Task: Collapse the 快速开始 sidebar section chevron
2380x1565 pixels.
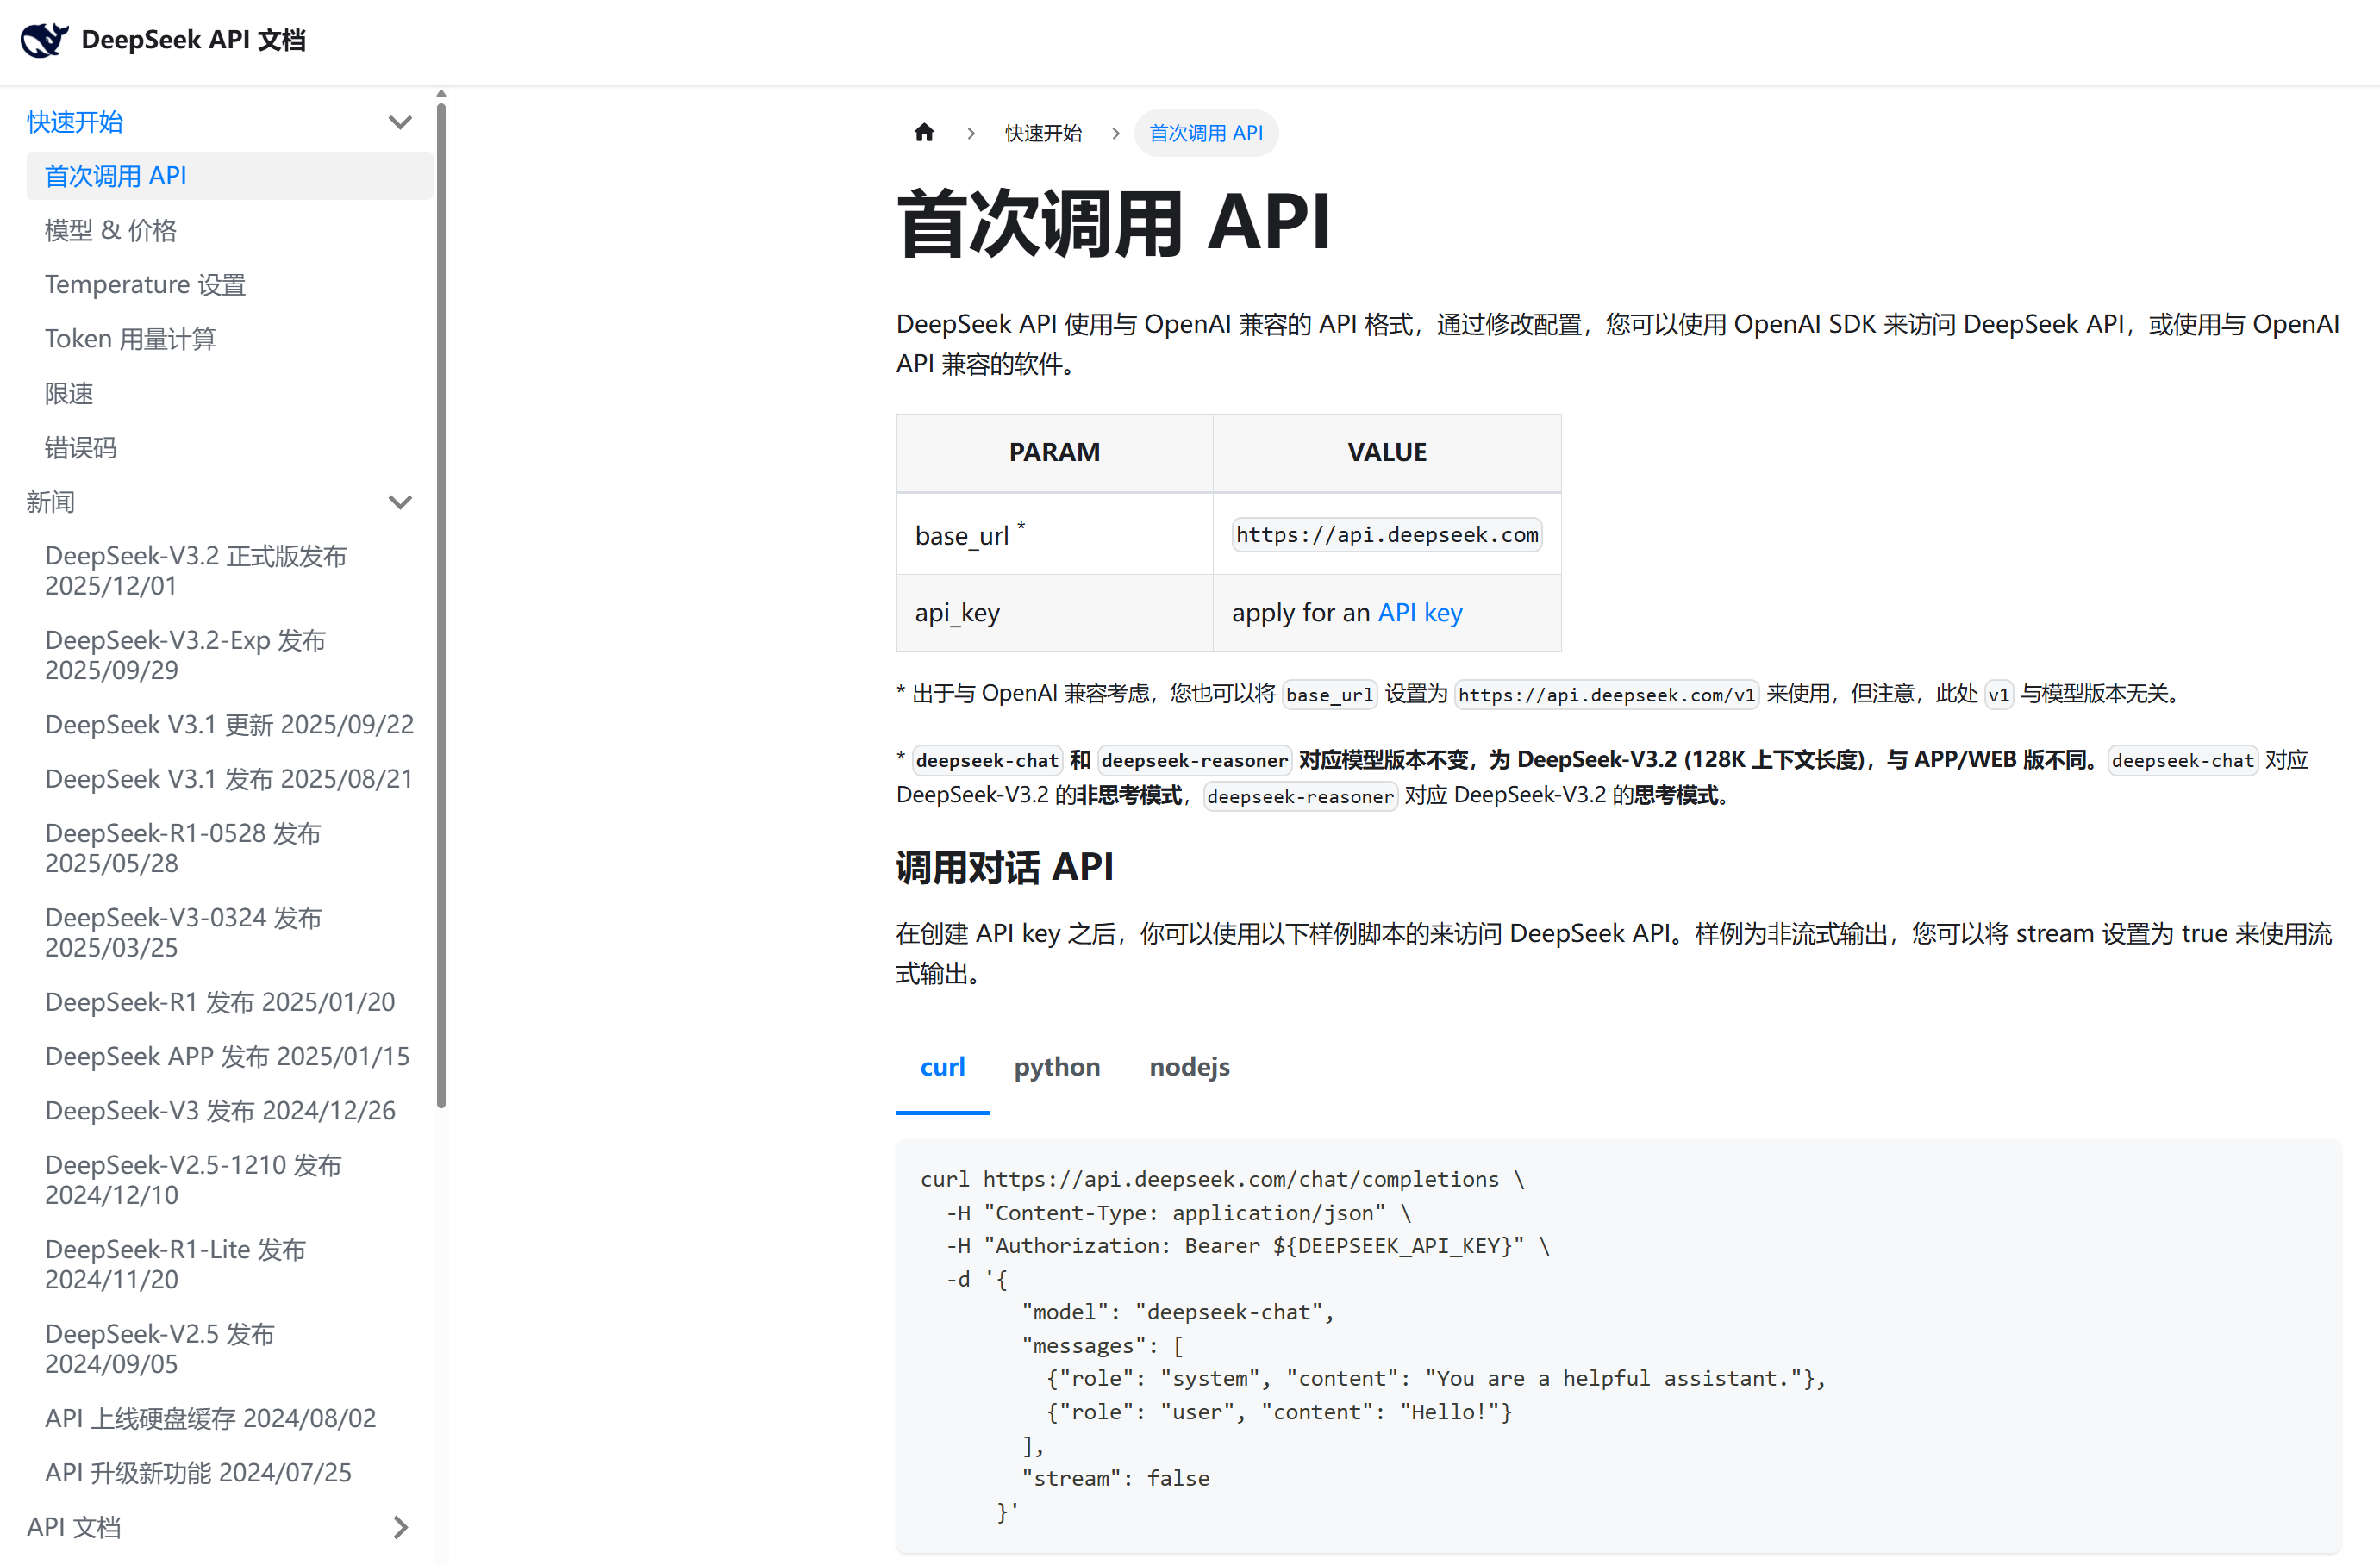Action: pyautogui.click(x=400, y=122)
